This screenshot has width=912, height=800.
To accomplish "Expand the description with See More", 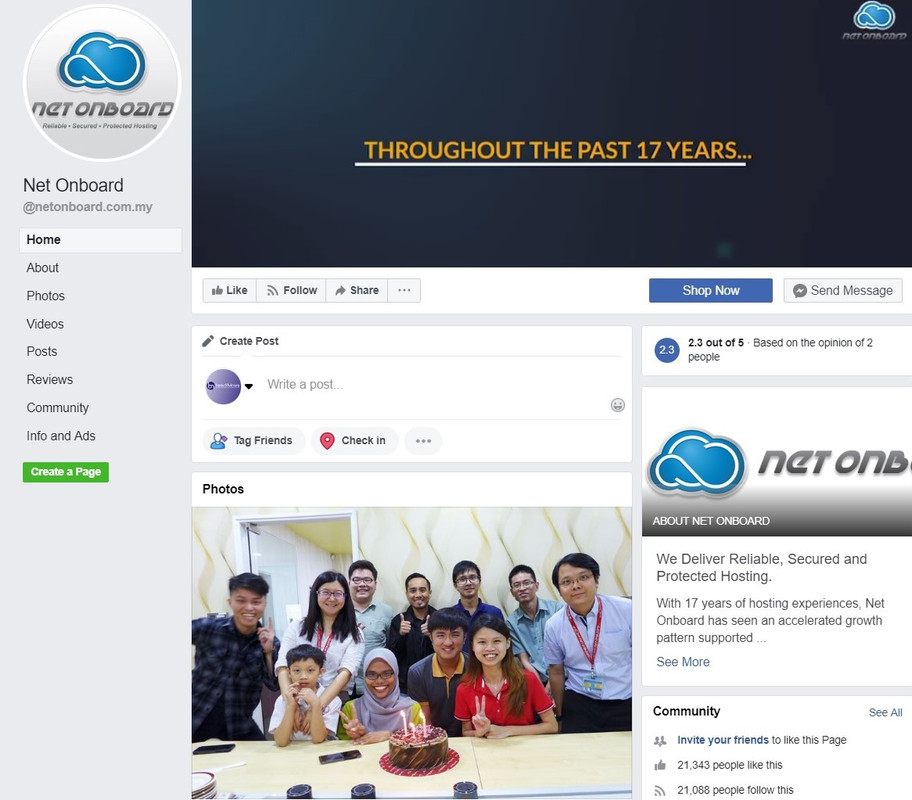I will click(683, 662).
